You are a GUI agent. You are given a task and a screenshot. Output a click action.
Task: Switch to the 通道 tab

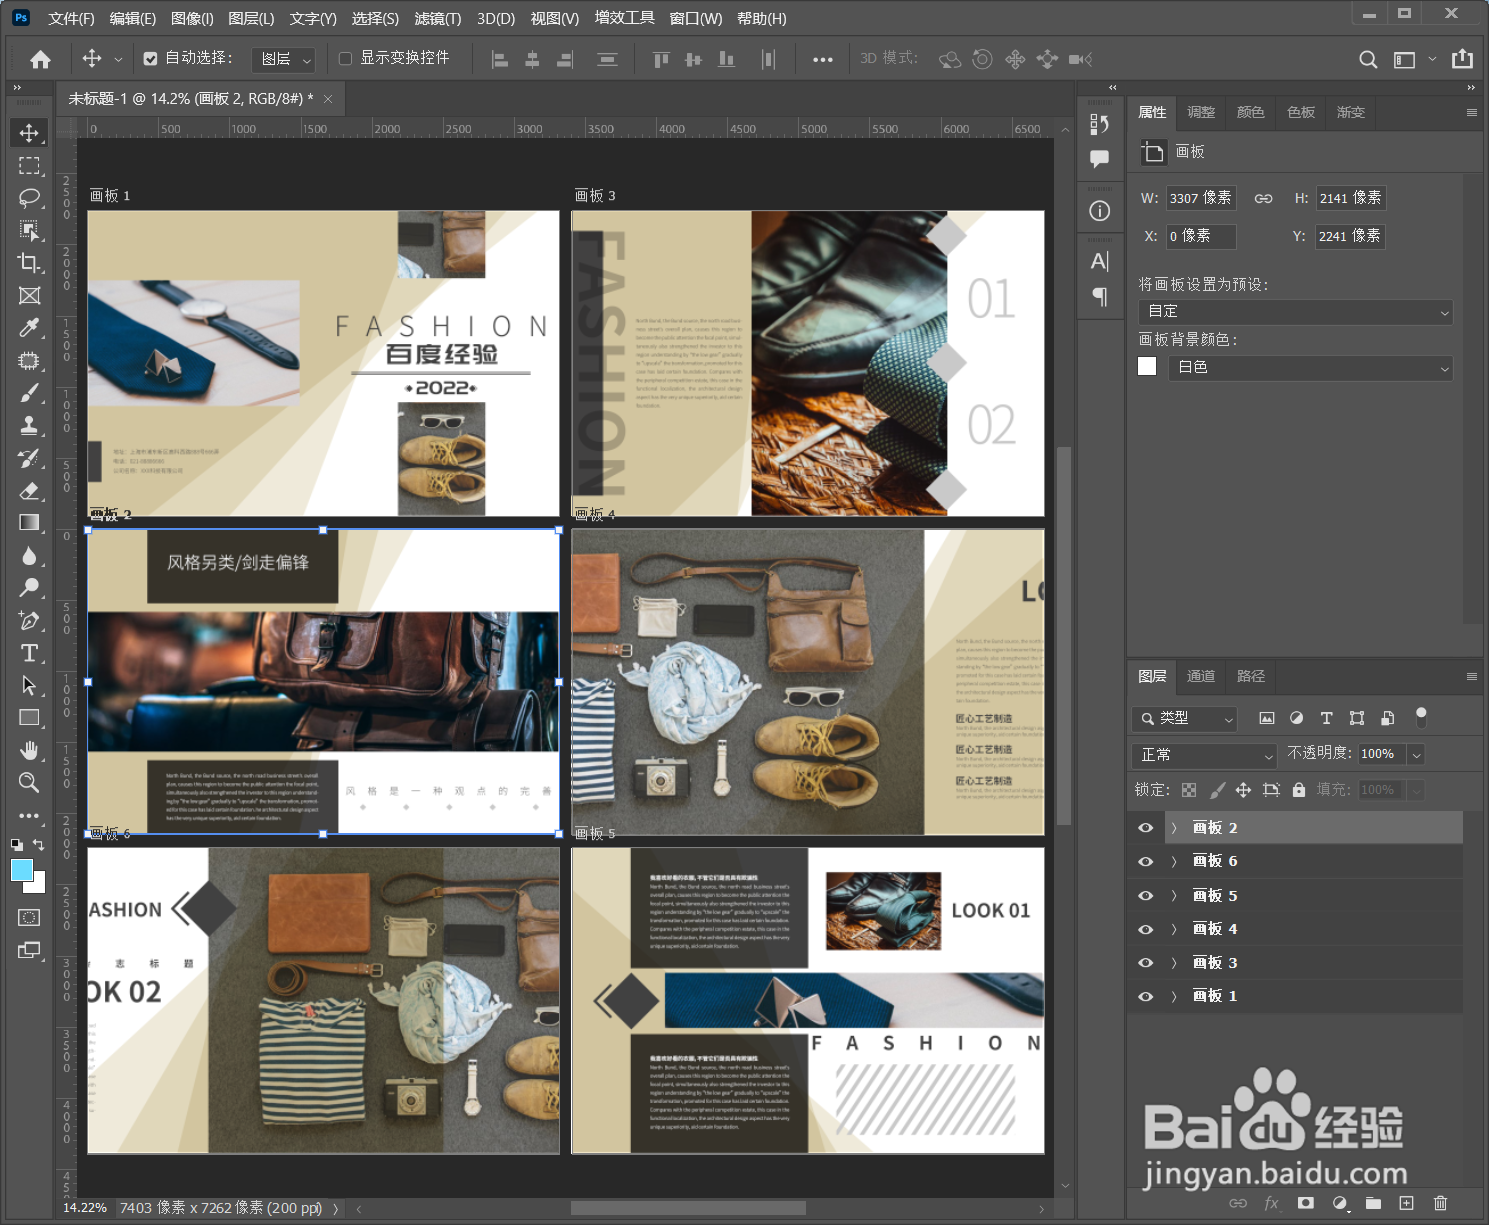pyautogui.click(x=1200, y=676)
